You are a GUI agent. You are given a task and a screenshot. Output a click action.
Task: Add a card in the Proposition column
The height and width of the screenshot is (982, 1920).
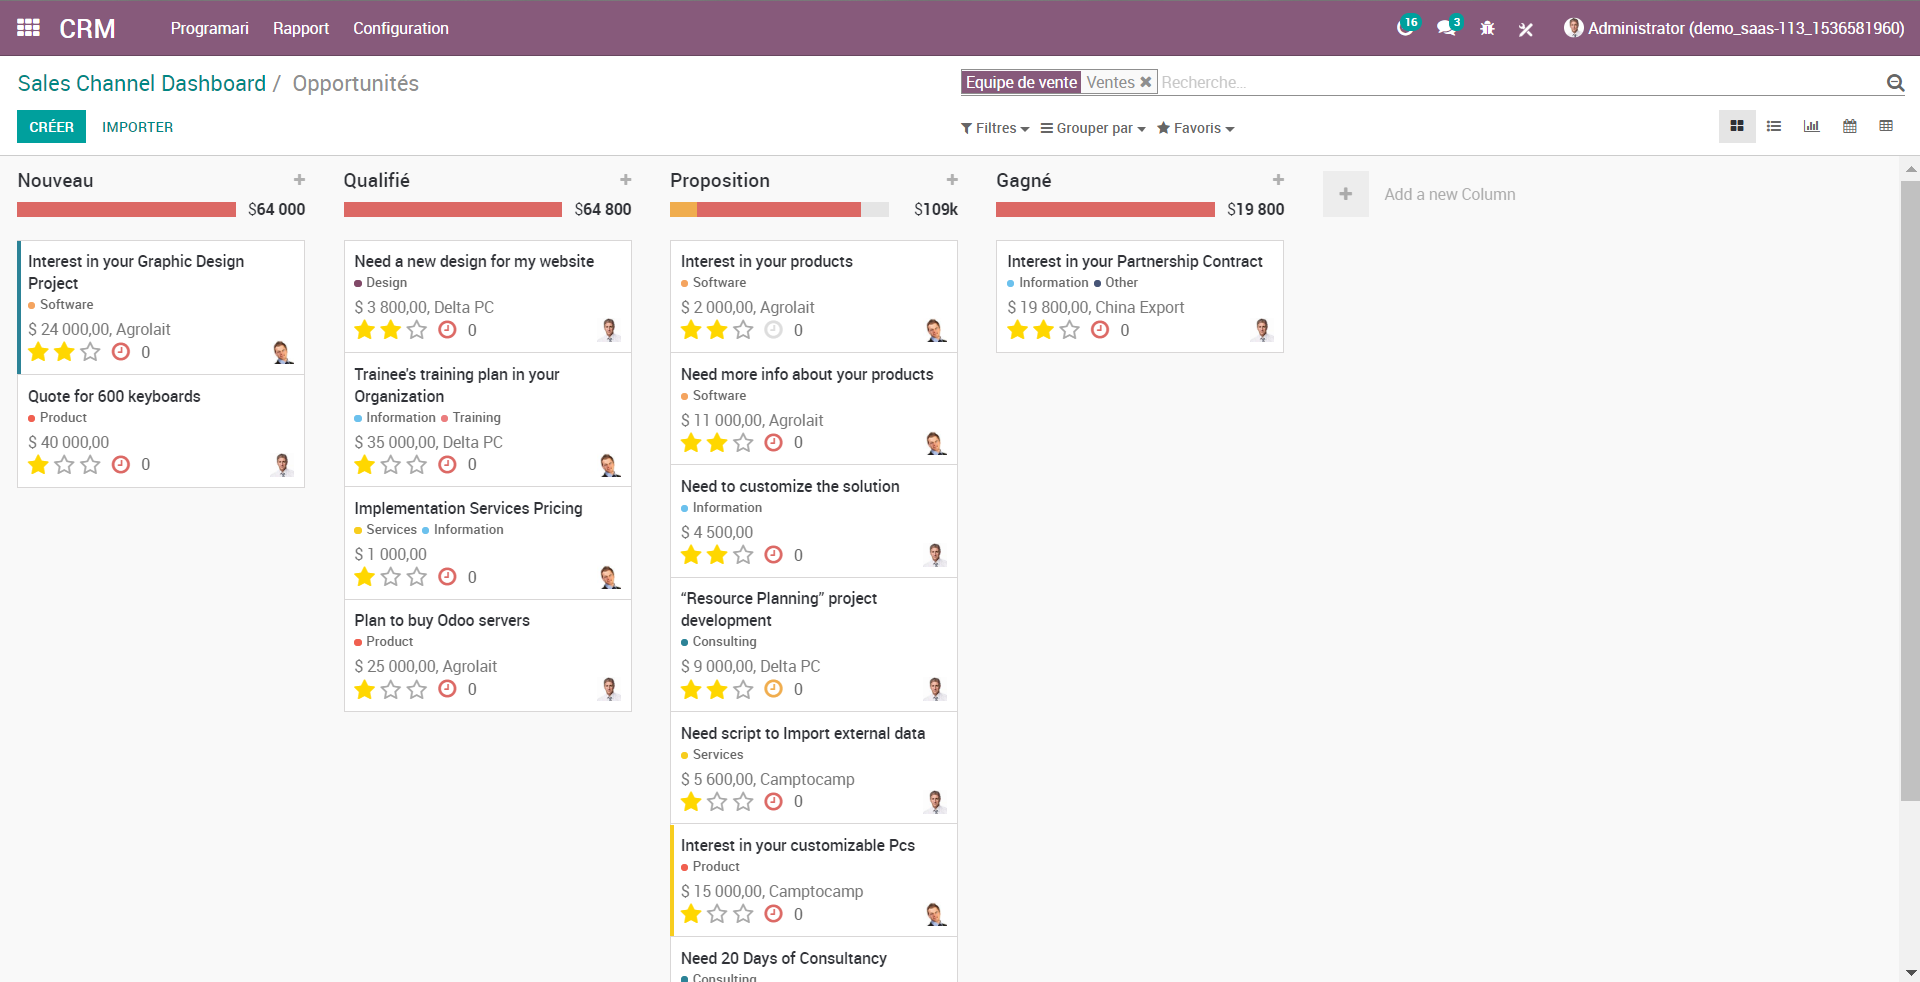coord(952,180)
